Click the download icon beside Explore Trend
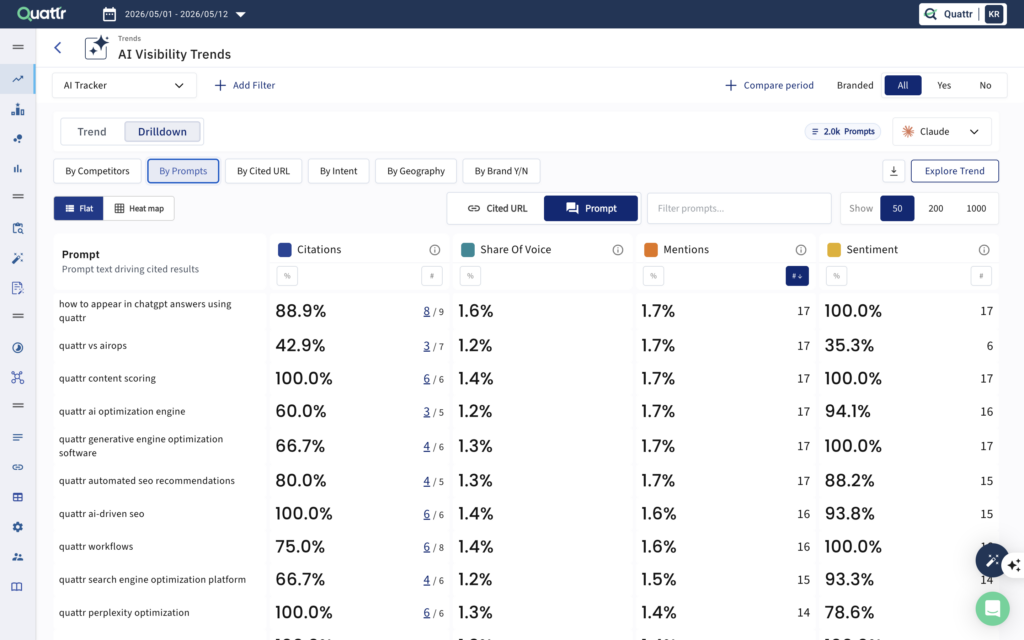1024x640 pixels. click(x=893, y=171)
